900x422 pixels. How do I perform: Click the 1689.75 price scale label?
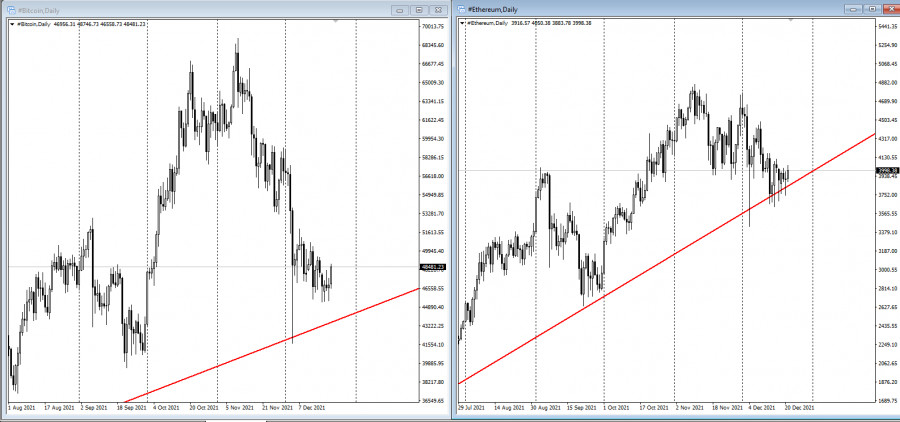coord(887,401)
